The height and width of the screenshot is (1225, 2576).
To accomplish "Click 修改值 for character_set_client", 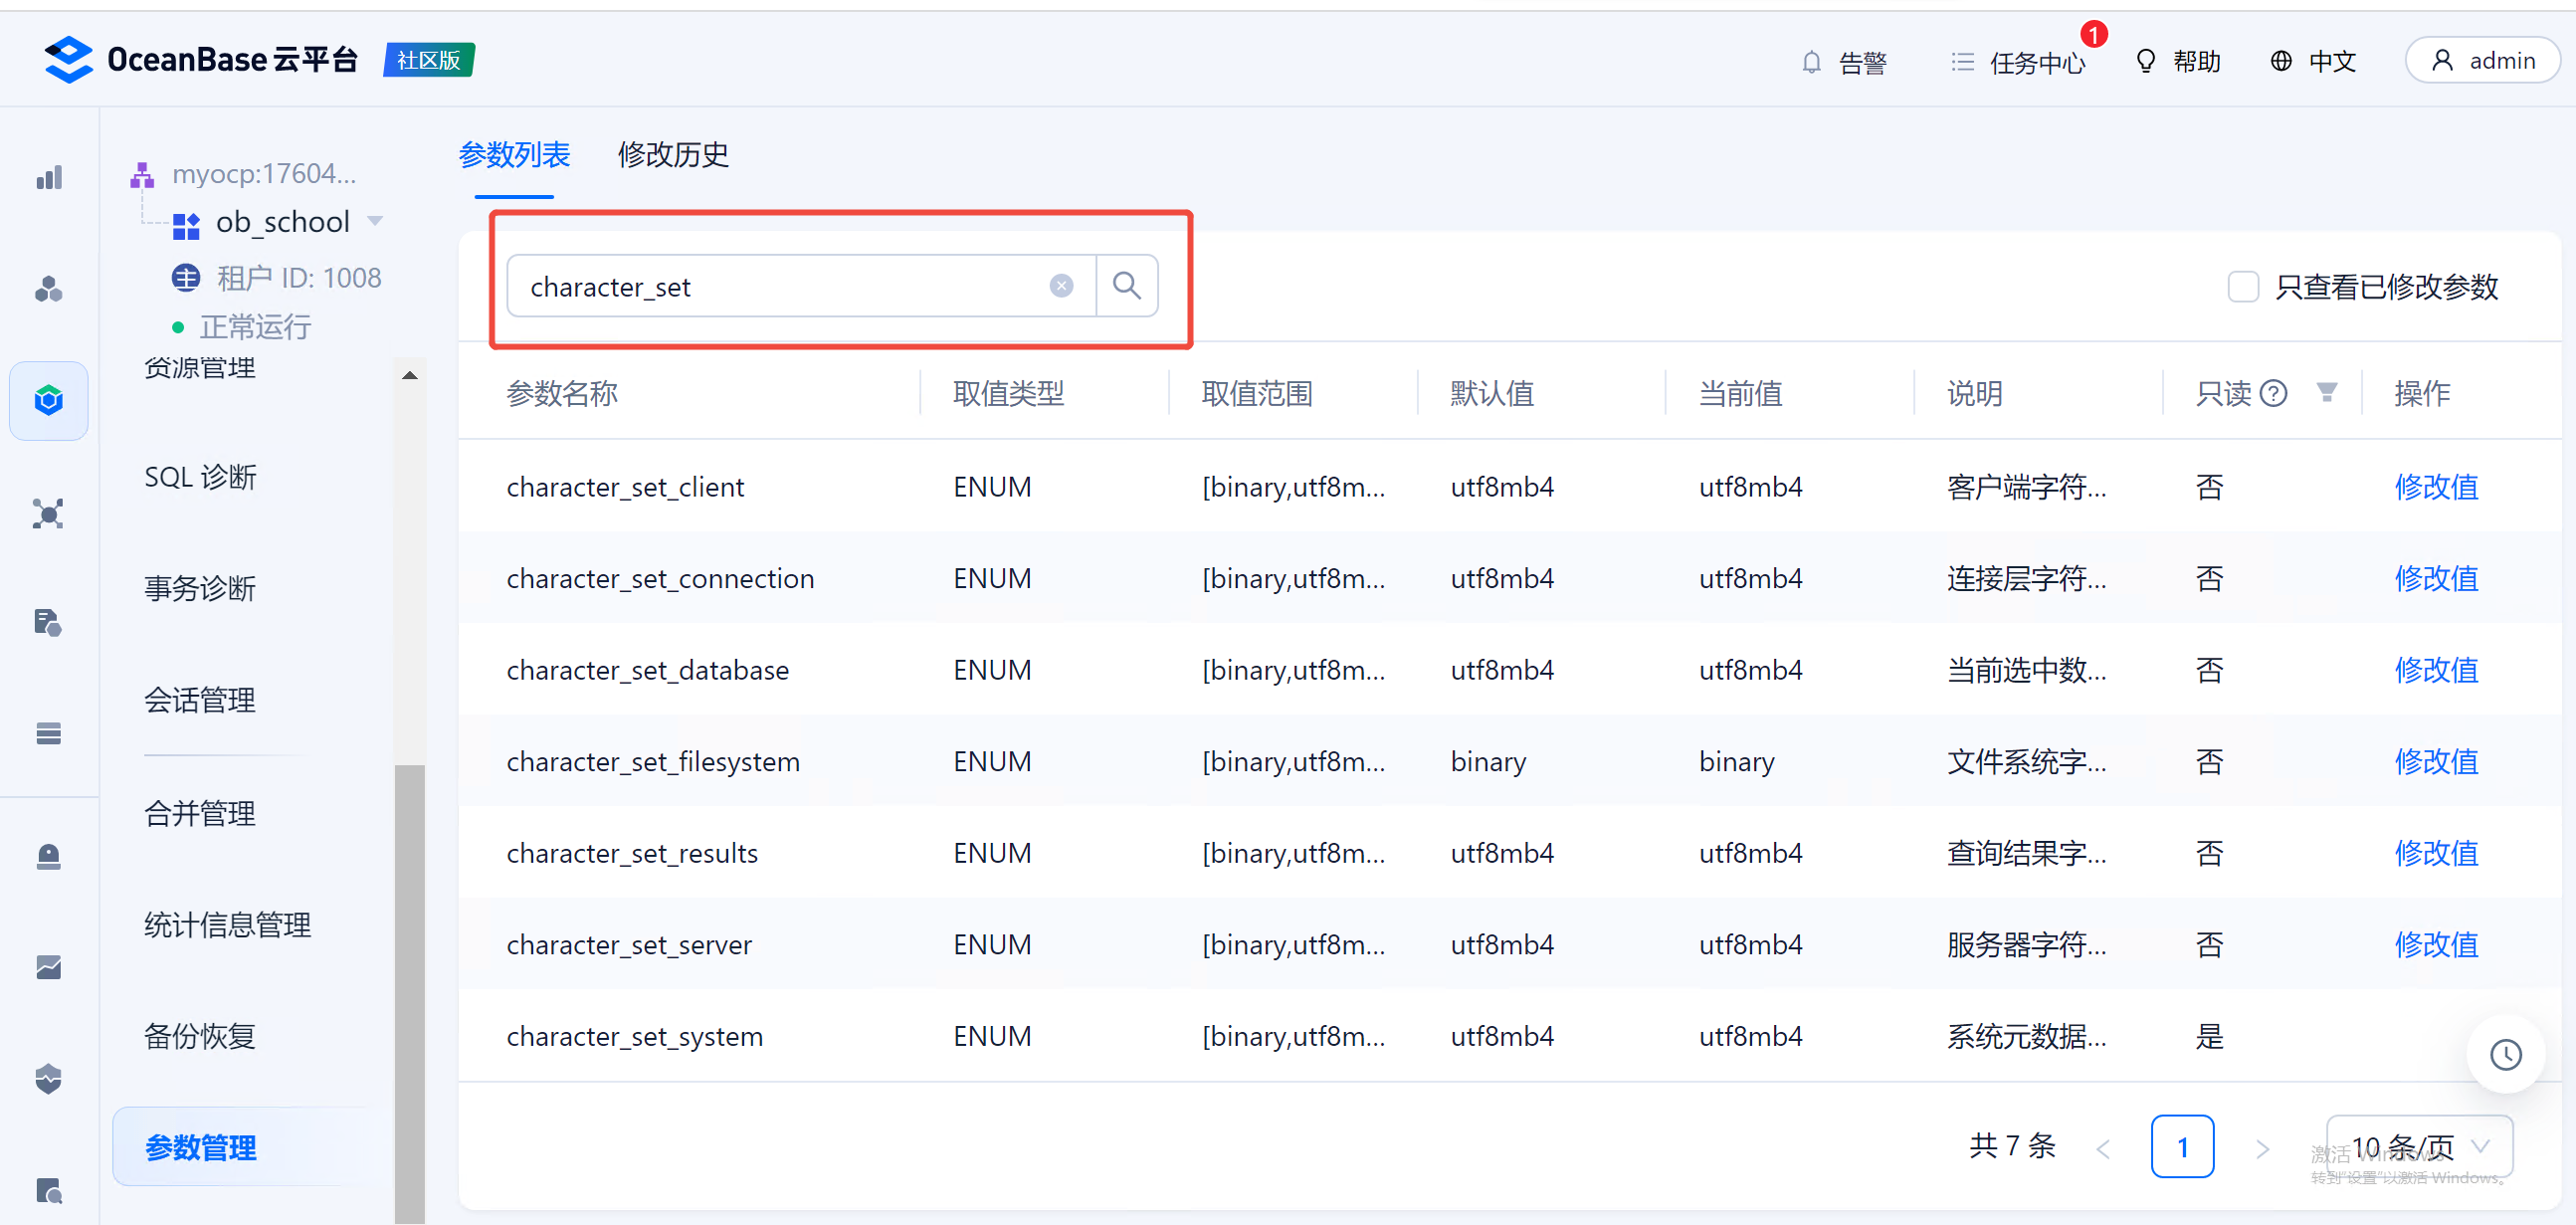I will pos(2435,487).
